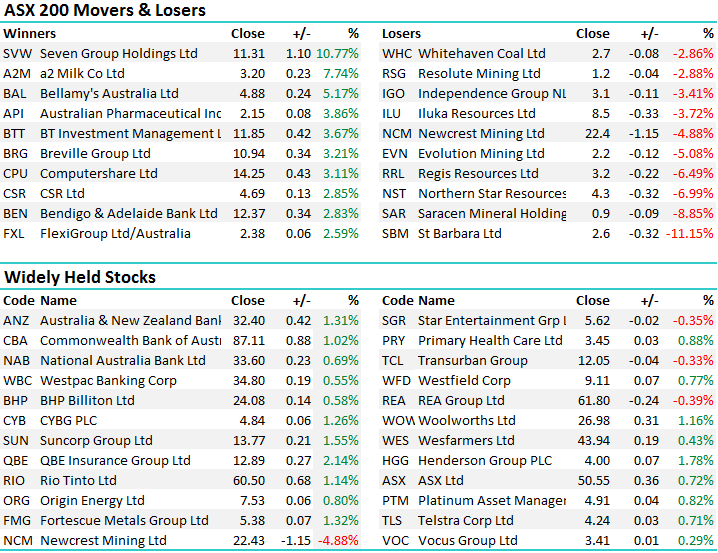The height and width of the screenshot is (553, 718).
Task: Click a2 Milk Co Ltd name
Action: [x=82, y=73]
